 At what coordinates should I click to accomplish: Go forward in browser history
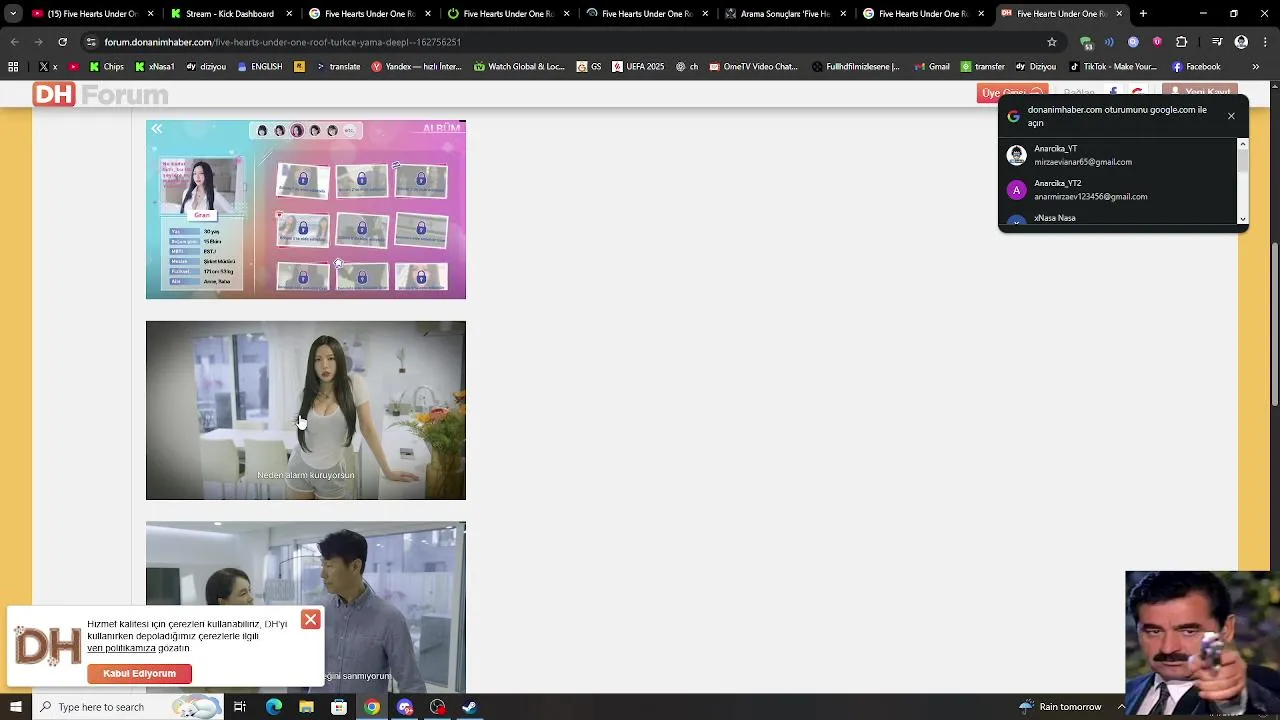[x=38, y=42]
